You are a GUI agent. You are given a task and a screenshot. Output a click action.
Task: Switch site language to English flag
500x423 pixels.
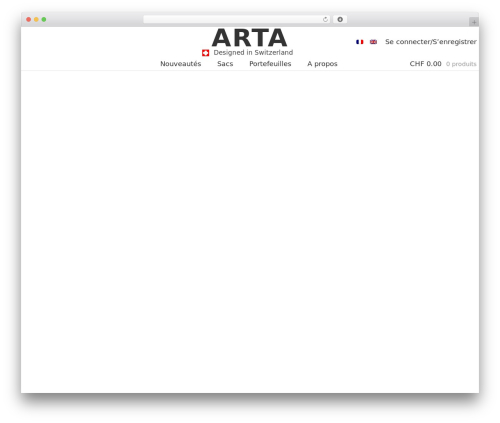373,42
